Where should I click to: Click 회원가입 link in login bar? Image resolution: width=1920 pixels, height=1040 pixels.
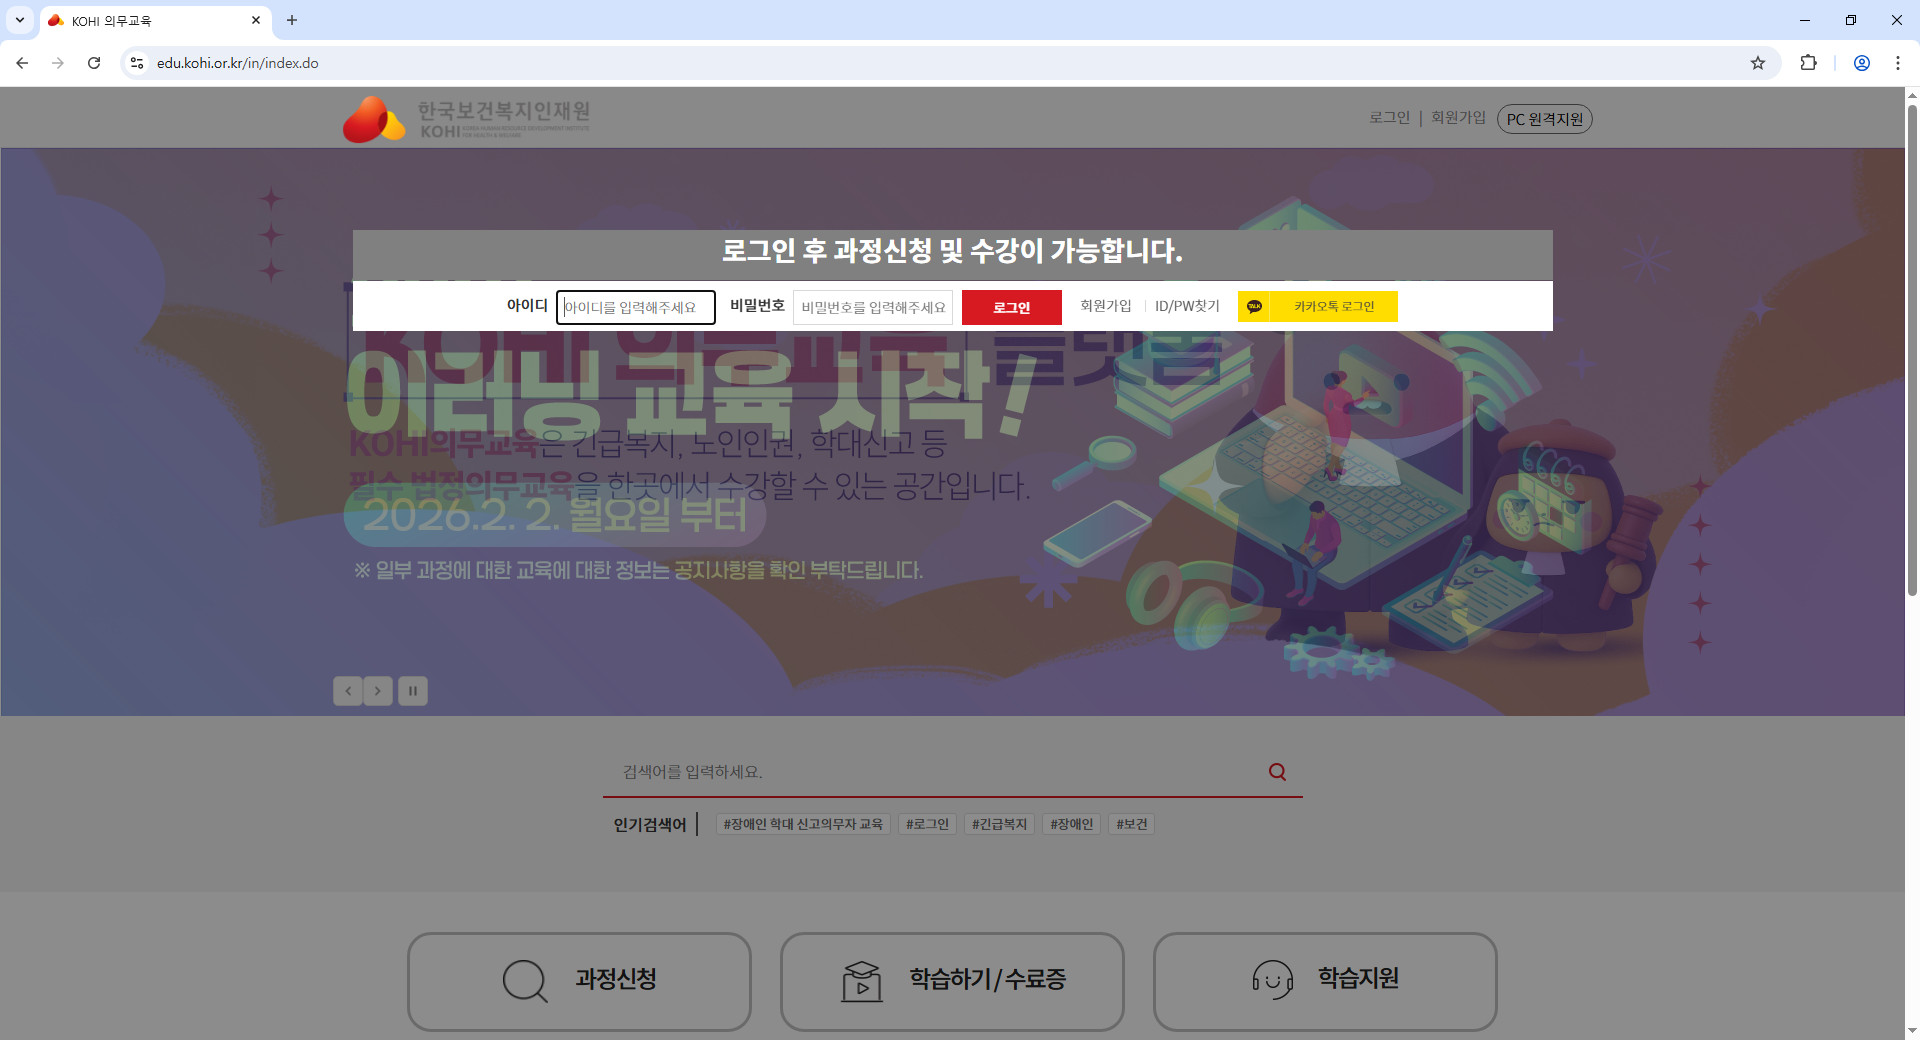(x=1106, y=306)
